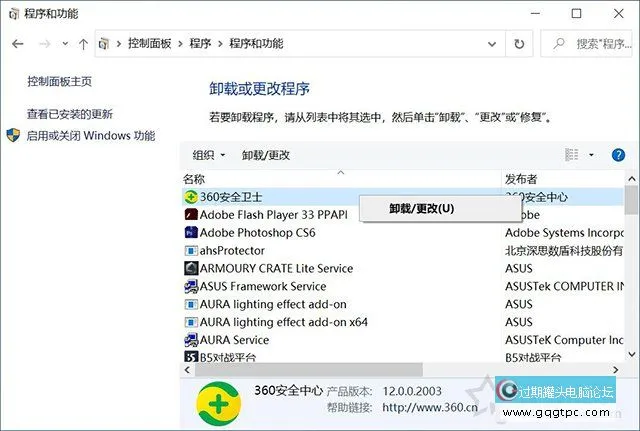Click 卸载/更改 in the toolbar
This screenshot has height=431, width=640.
click(x=266, y=155)
